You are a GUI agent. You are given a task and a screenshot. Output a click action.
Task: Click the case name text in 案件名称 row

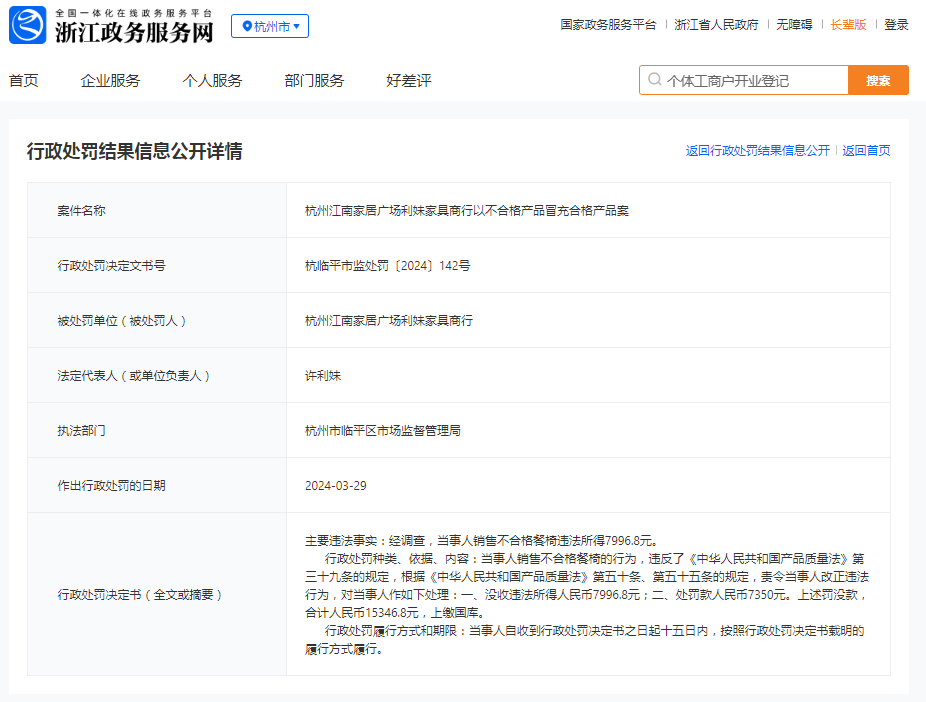click(x=467, y=211)
